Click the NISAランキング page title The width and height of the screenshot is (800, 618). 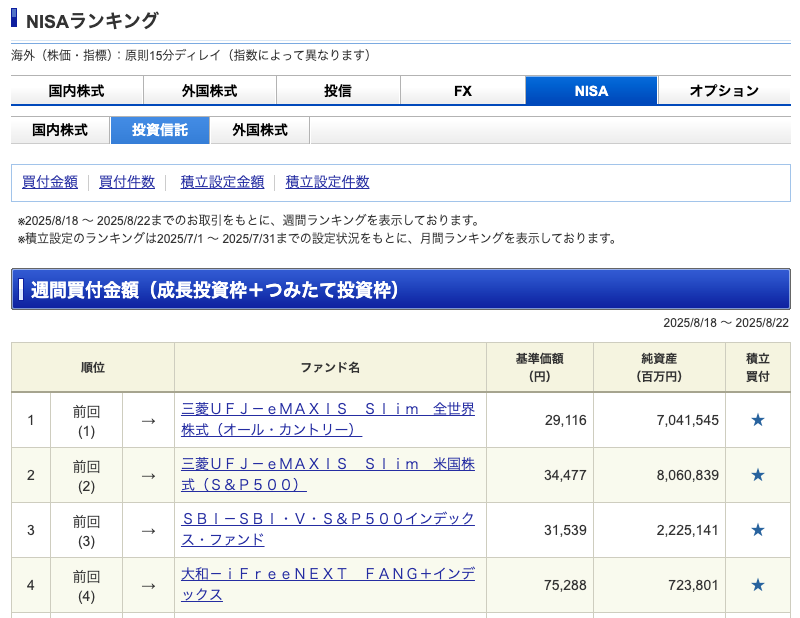tap(92, 21)
